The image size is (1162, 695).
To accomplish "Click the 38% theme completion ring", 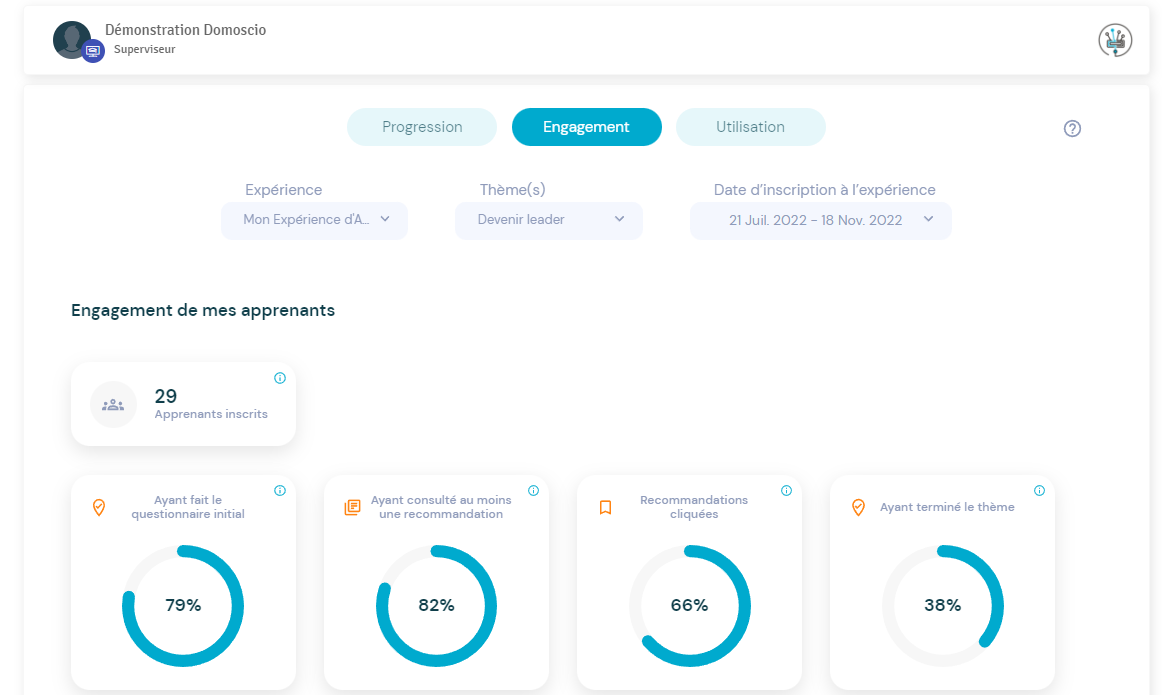I will [x=942, y=605].
